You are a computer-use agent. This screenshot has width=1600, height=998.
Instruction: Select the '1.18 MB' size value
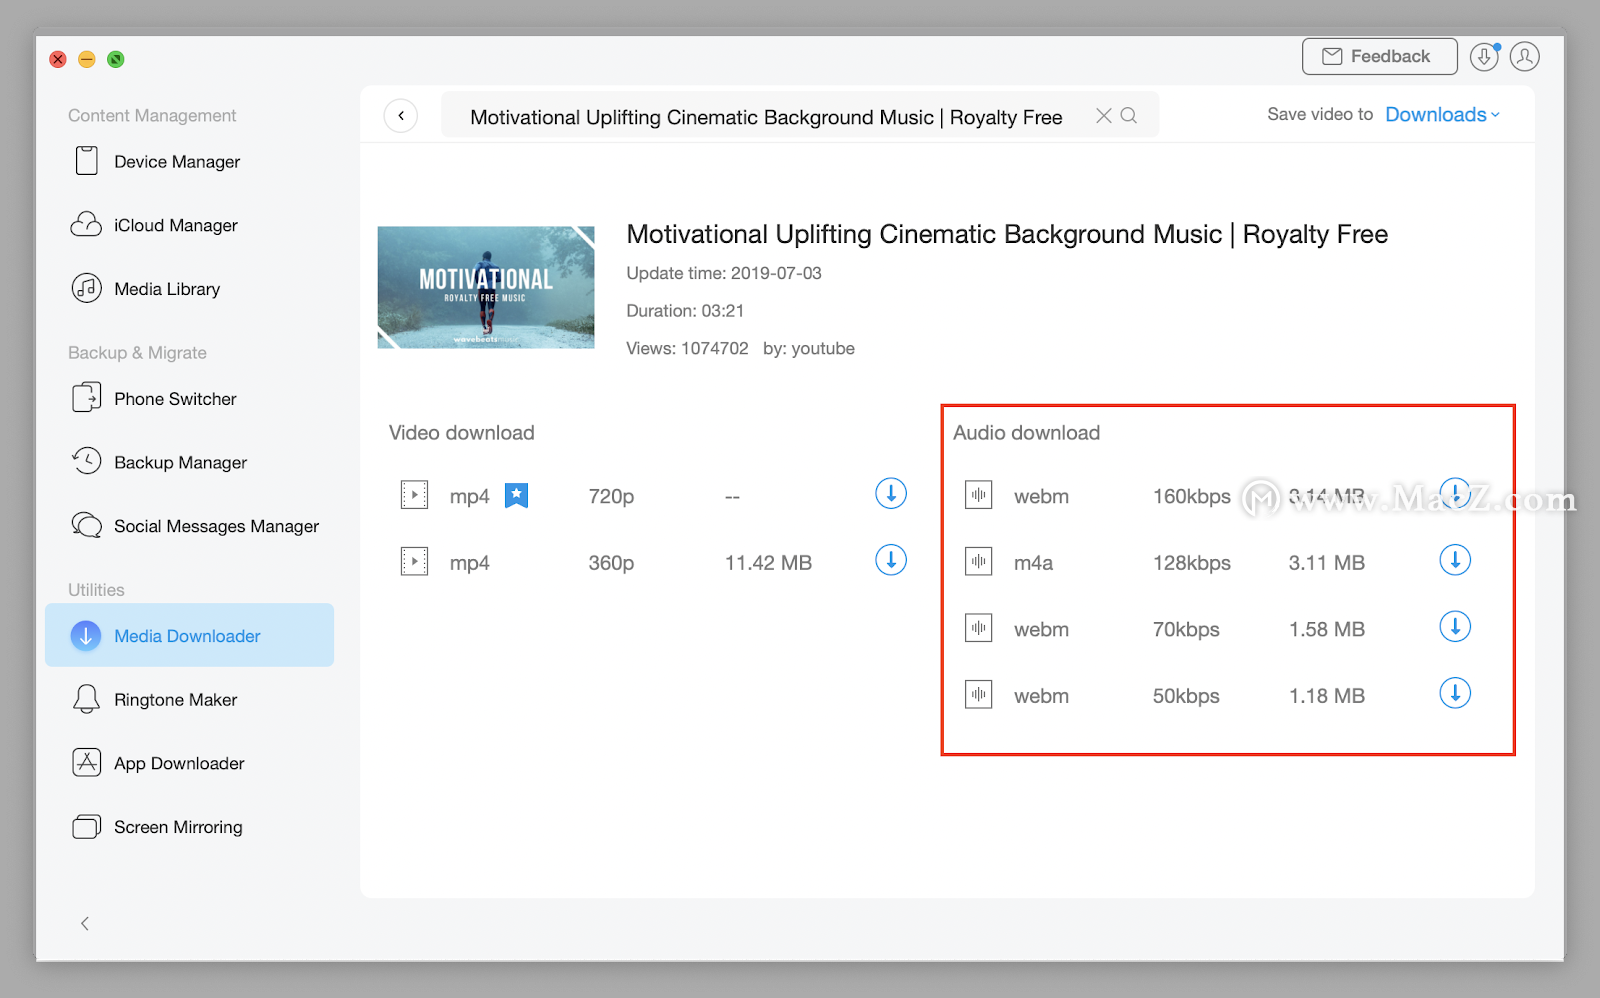tap(1327, 696)
